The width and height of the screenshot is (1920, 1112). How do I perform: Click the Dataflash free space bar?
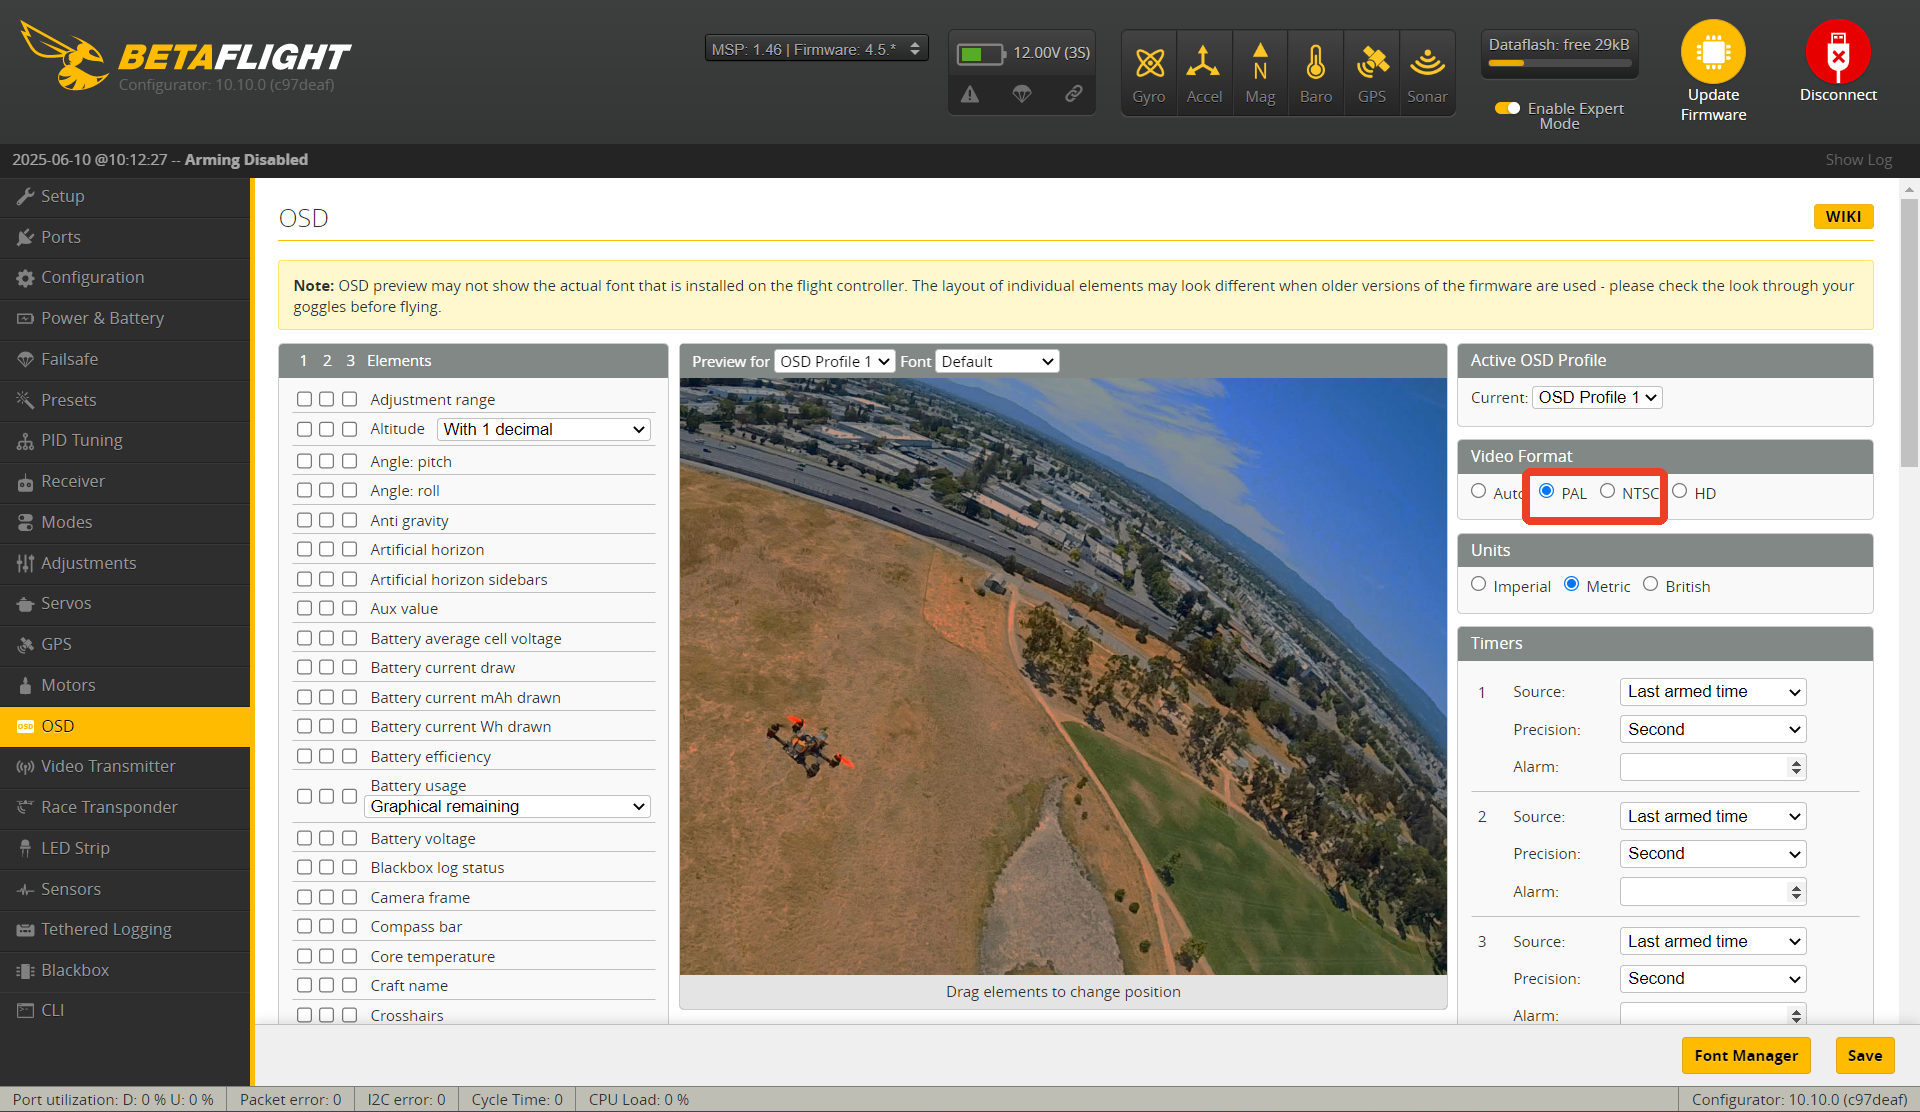coord(1559,63)
